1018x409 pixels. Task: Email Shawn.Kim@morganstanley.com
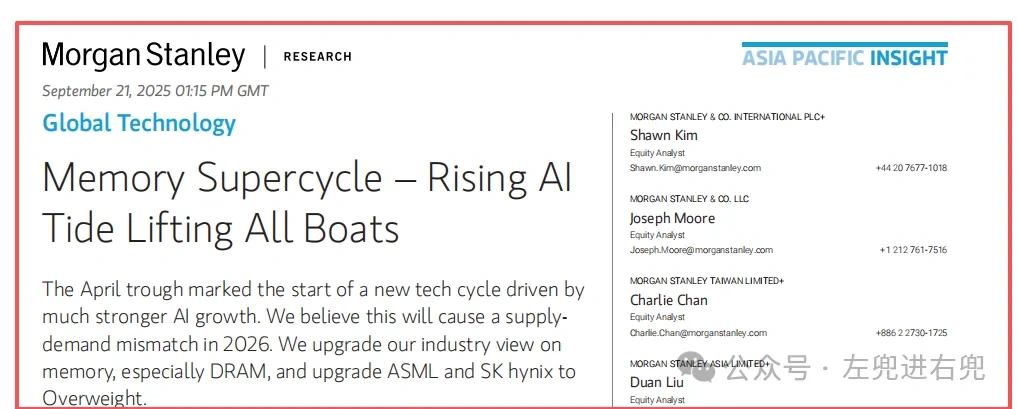[695, 168]
